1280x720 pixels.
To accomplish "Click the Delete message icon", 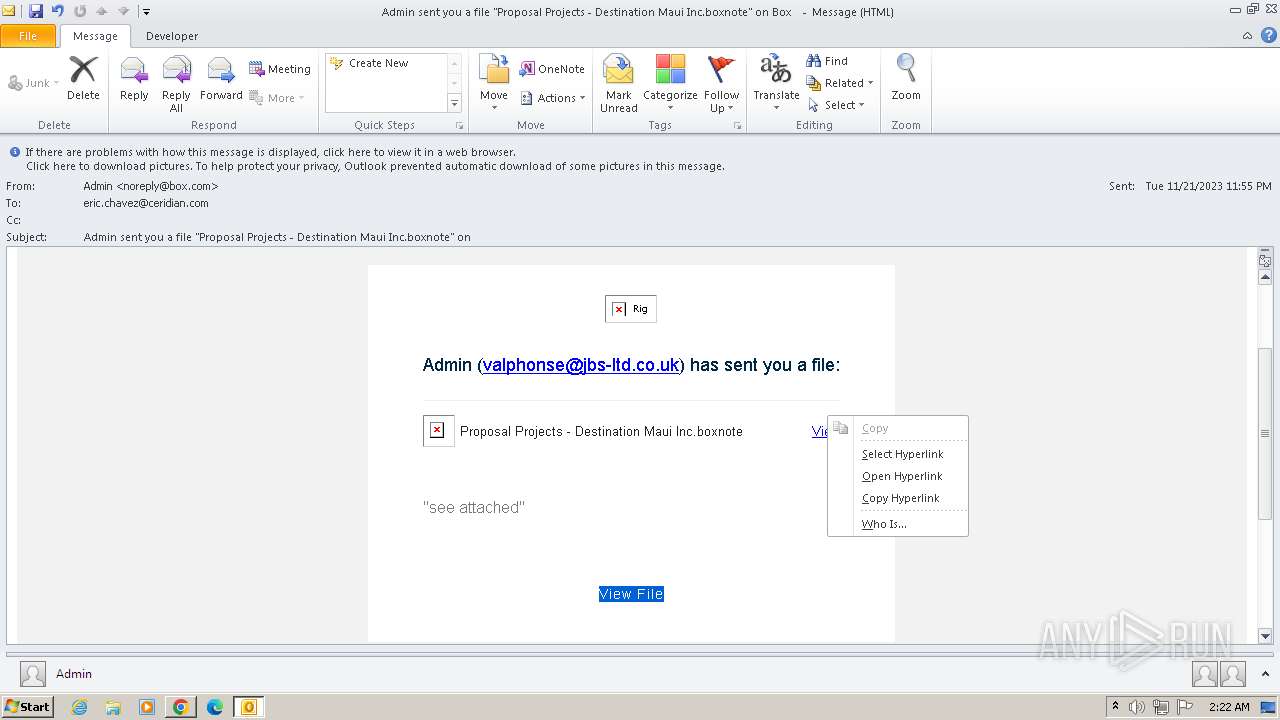I will pyautogui.click(x=83, y=78).
